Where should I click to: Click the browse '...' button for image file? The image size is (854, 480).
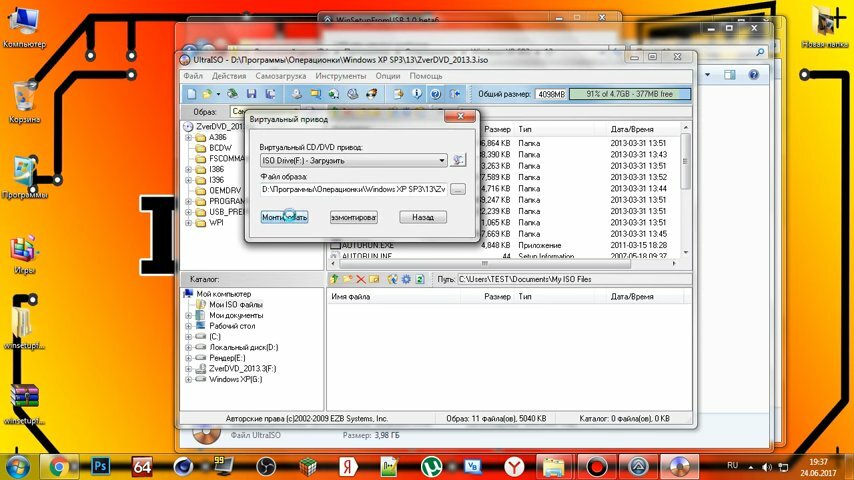click(x=458, y=189)
